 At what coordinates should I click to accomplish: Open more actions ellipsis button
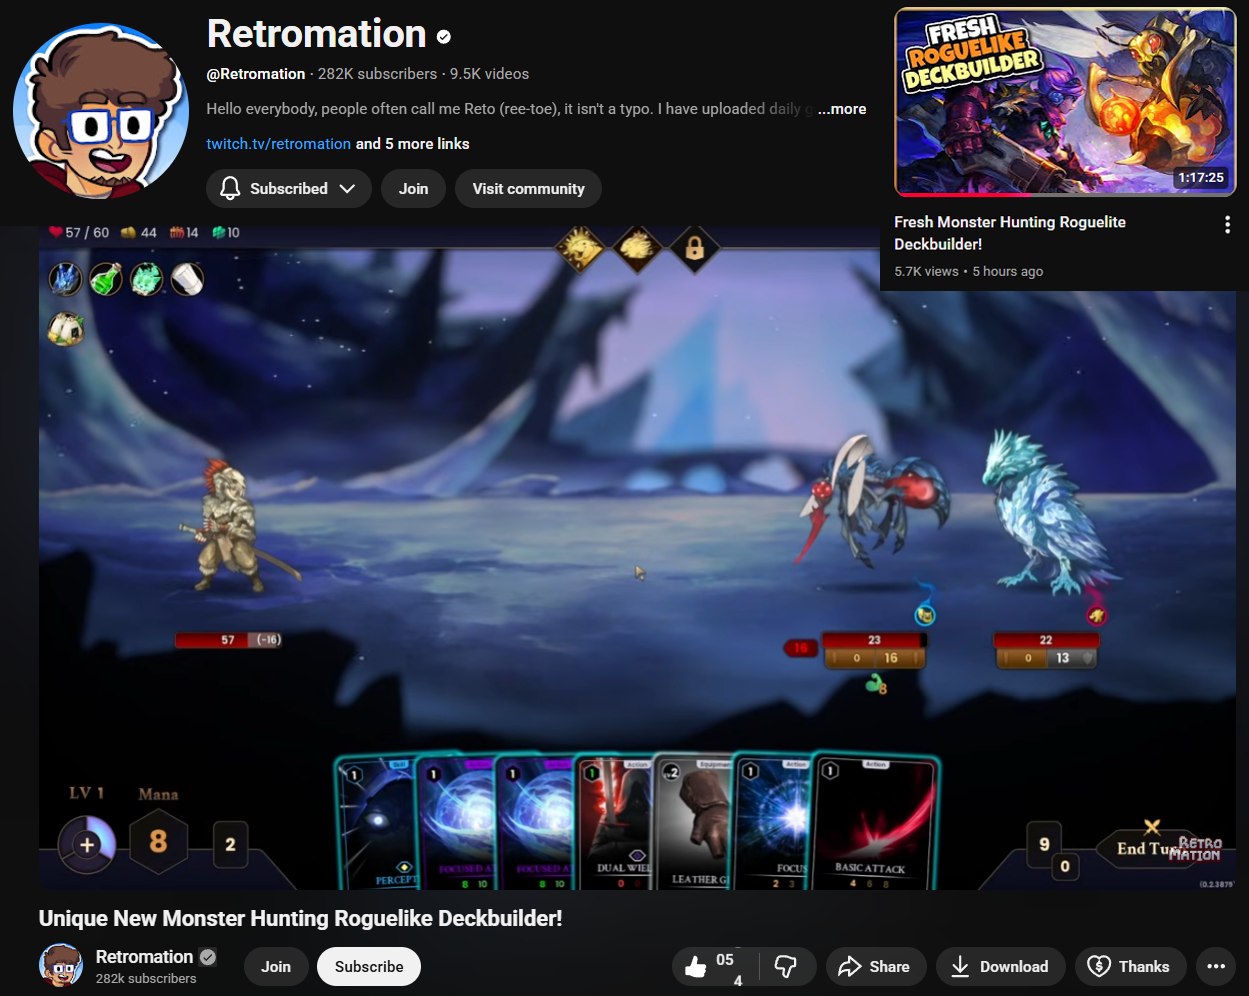point(1216,967)
